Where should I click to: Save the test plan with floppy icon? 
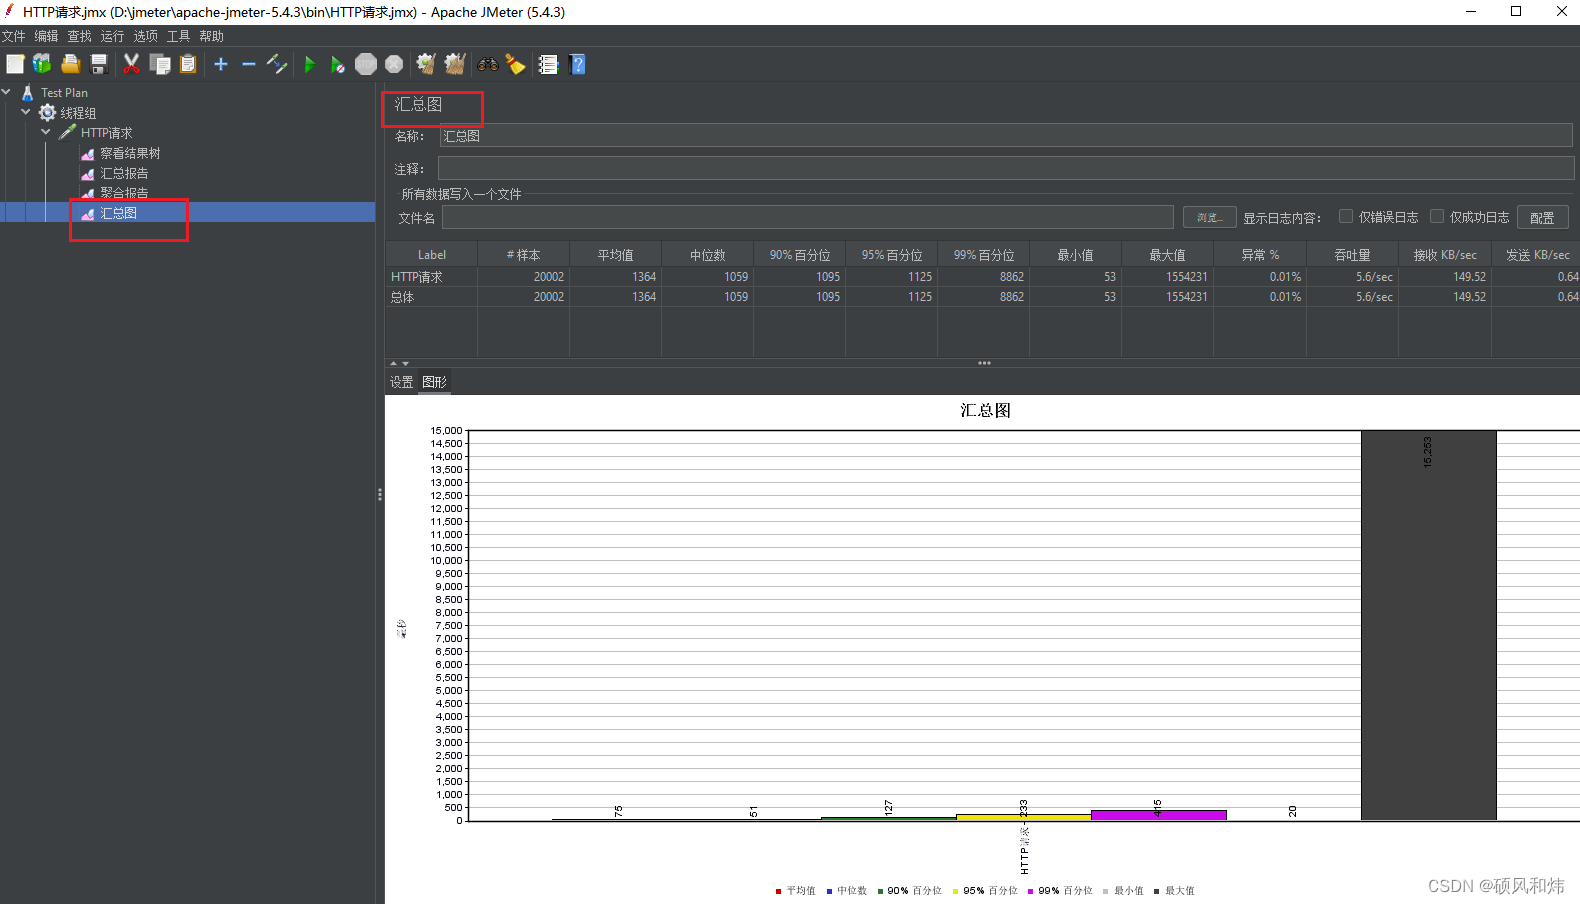point(98,64)
